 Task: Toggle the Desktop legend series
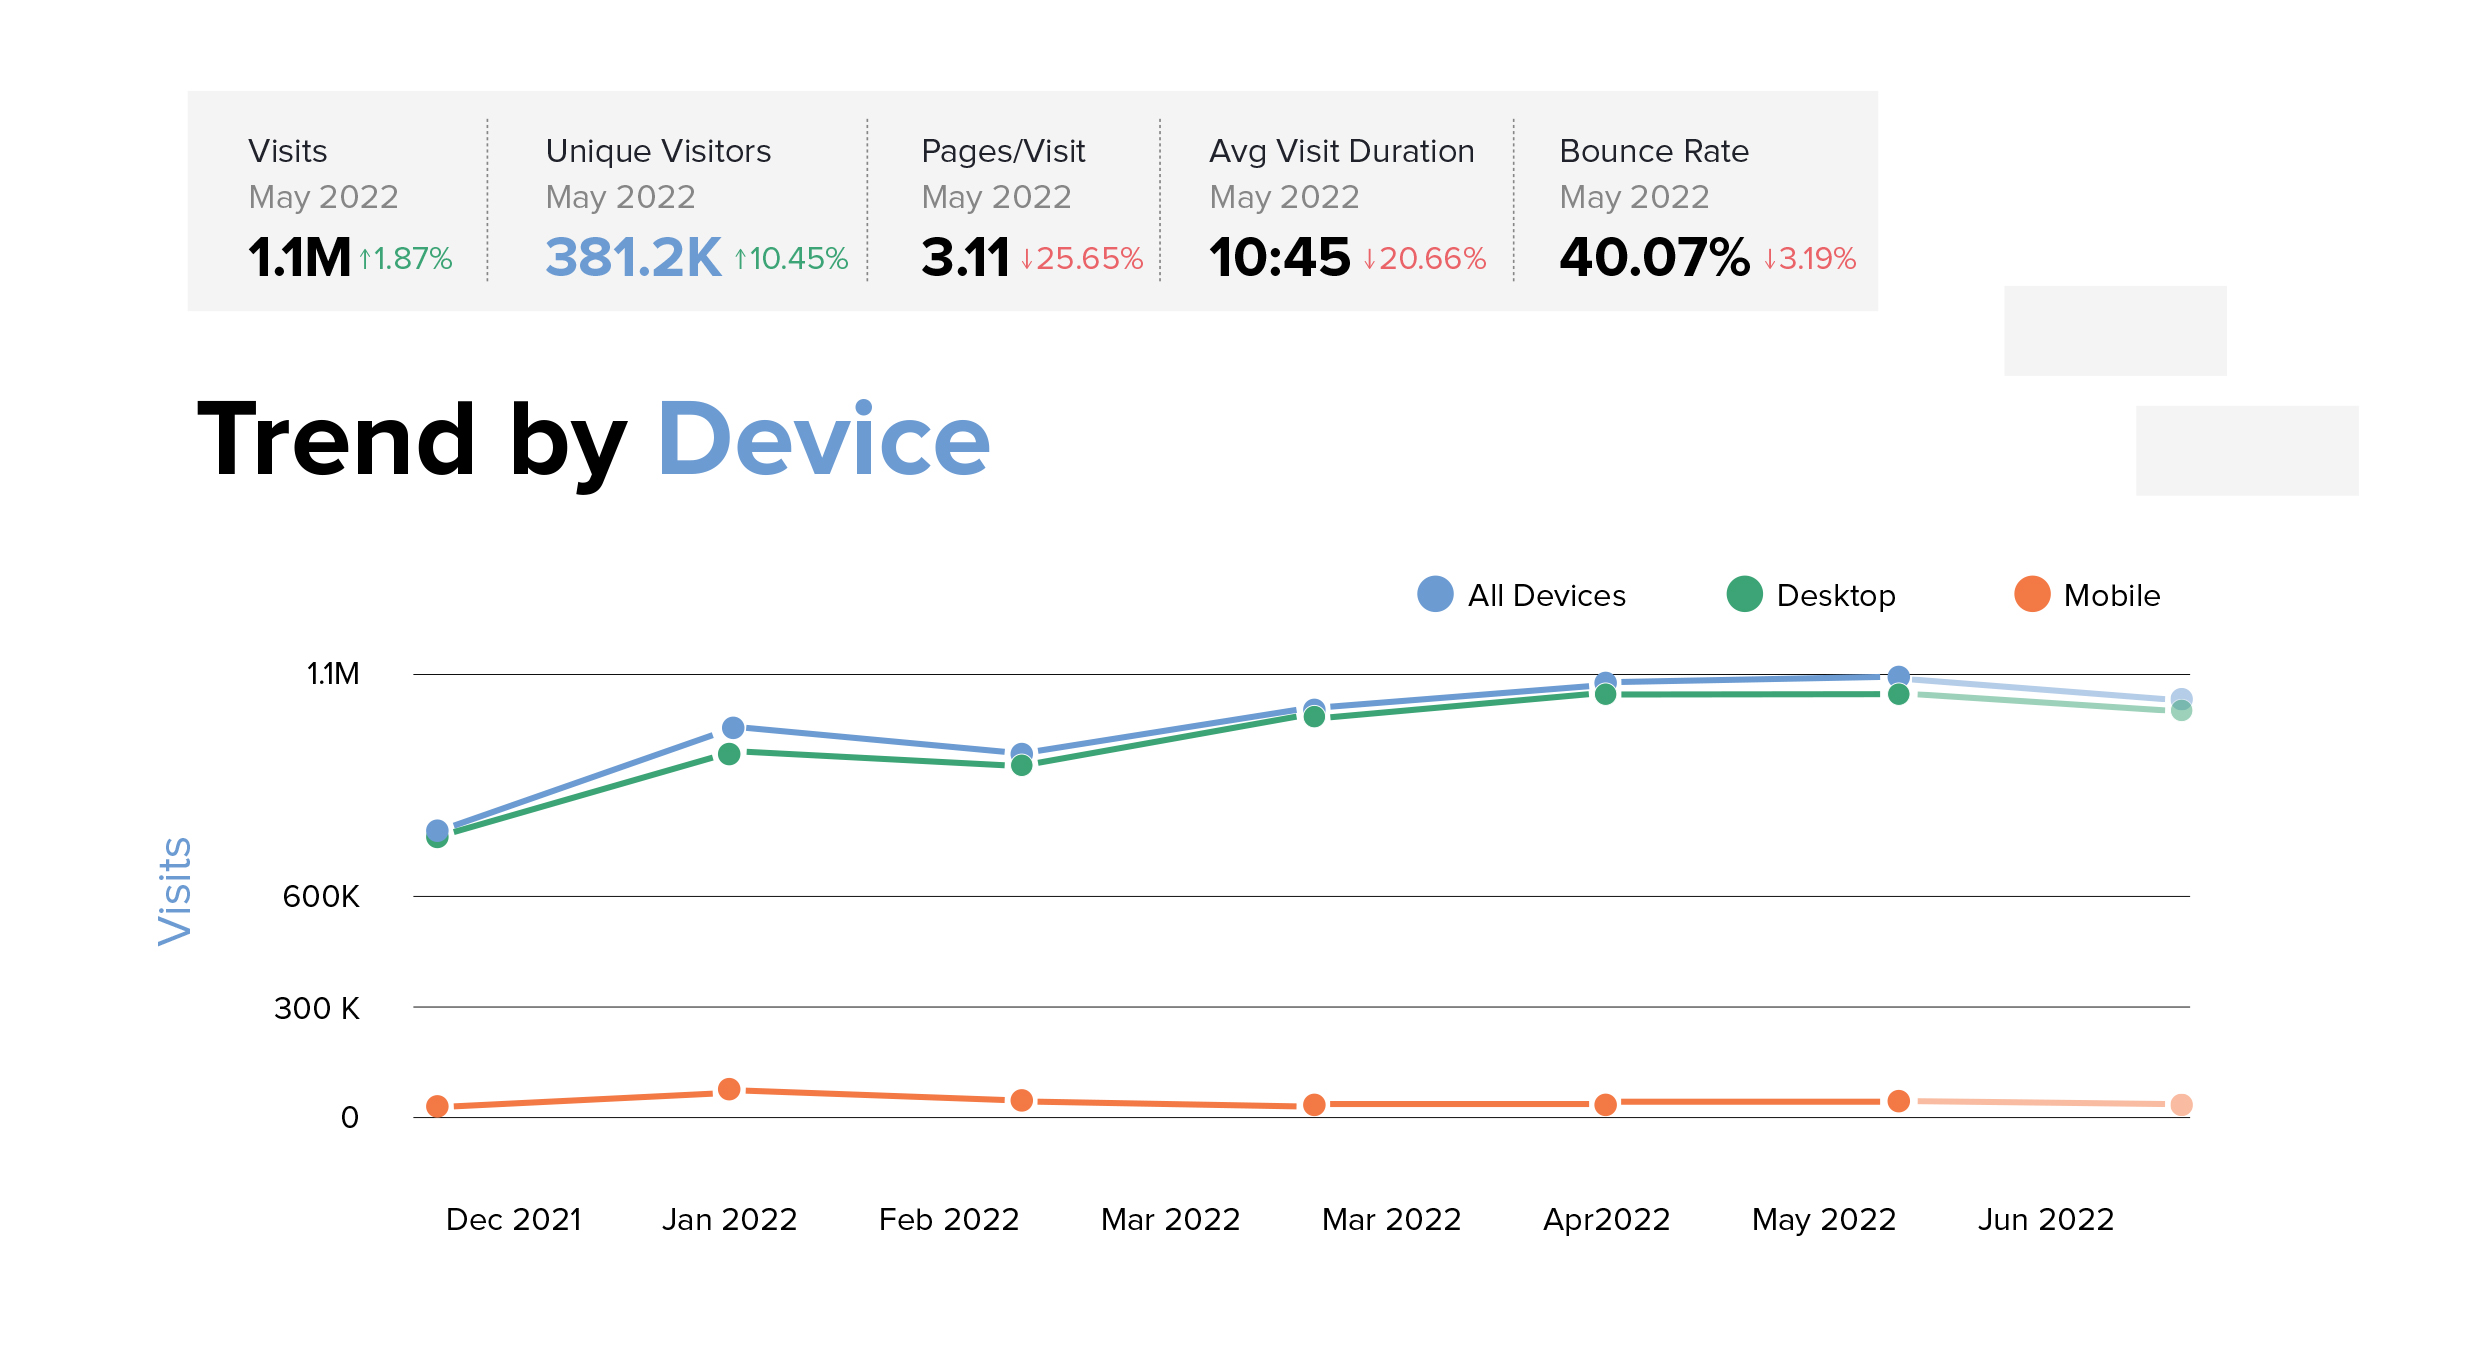pos(1835,595)
